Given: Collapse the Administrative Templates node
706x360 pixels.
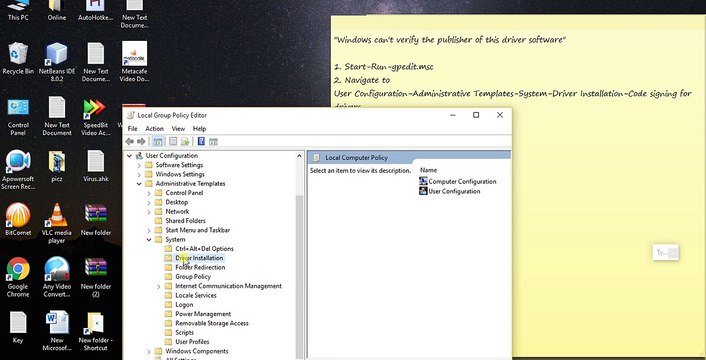Looking at the screenshot, I should (x=139, y=184).
